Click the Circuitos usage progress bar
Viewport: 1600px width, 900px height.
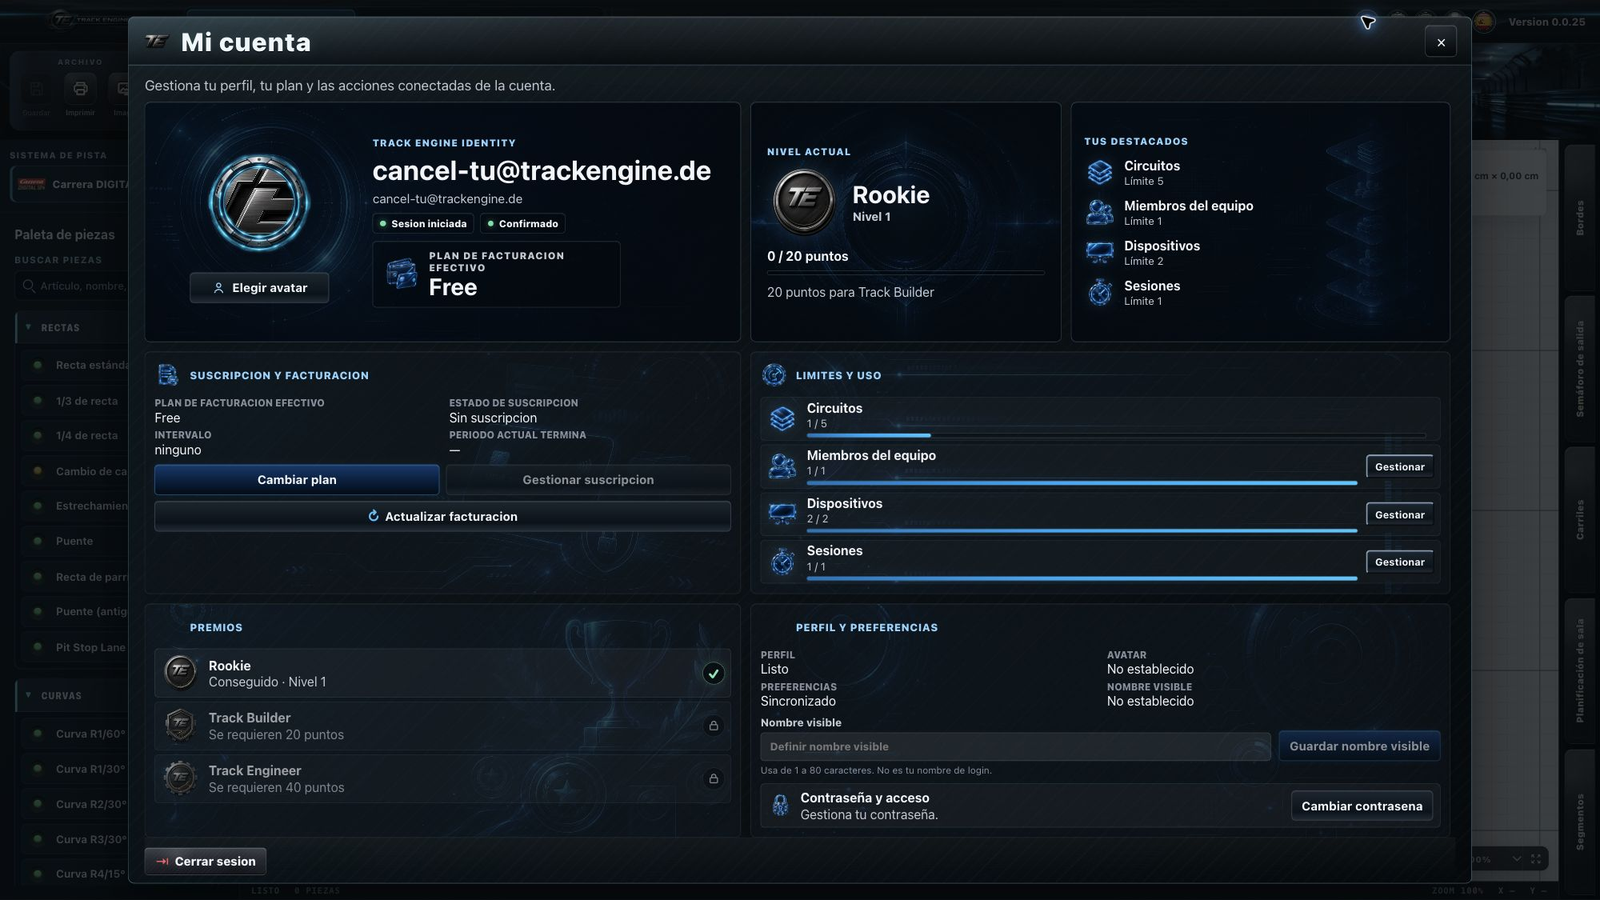click(x=1116, y=435)
